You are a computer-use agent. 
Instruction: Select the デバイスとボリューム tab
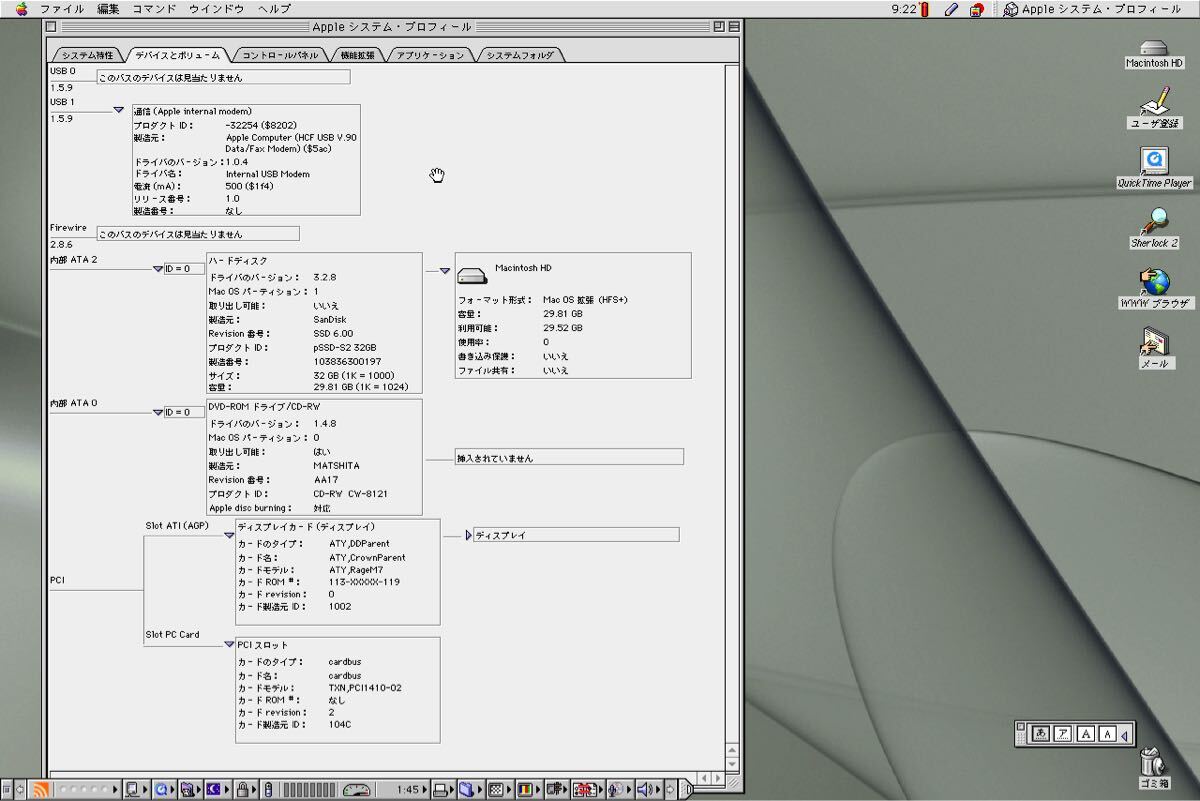[178, 55]
